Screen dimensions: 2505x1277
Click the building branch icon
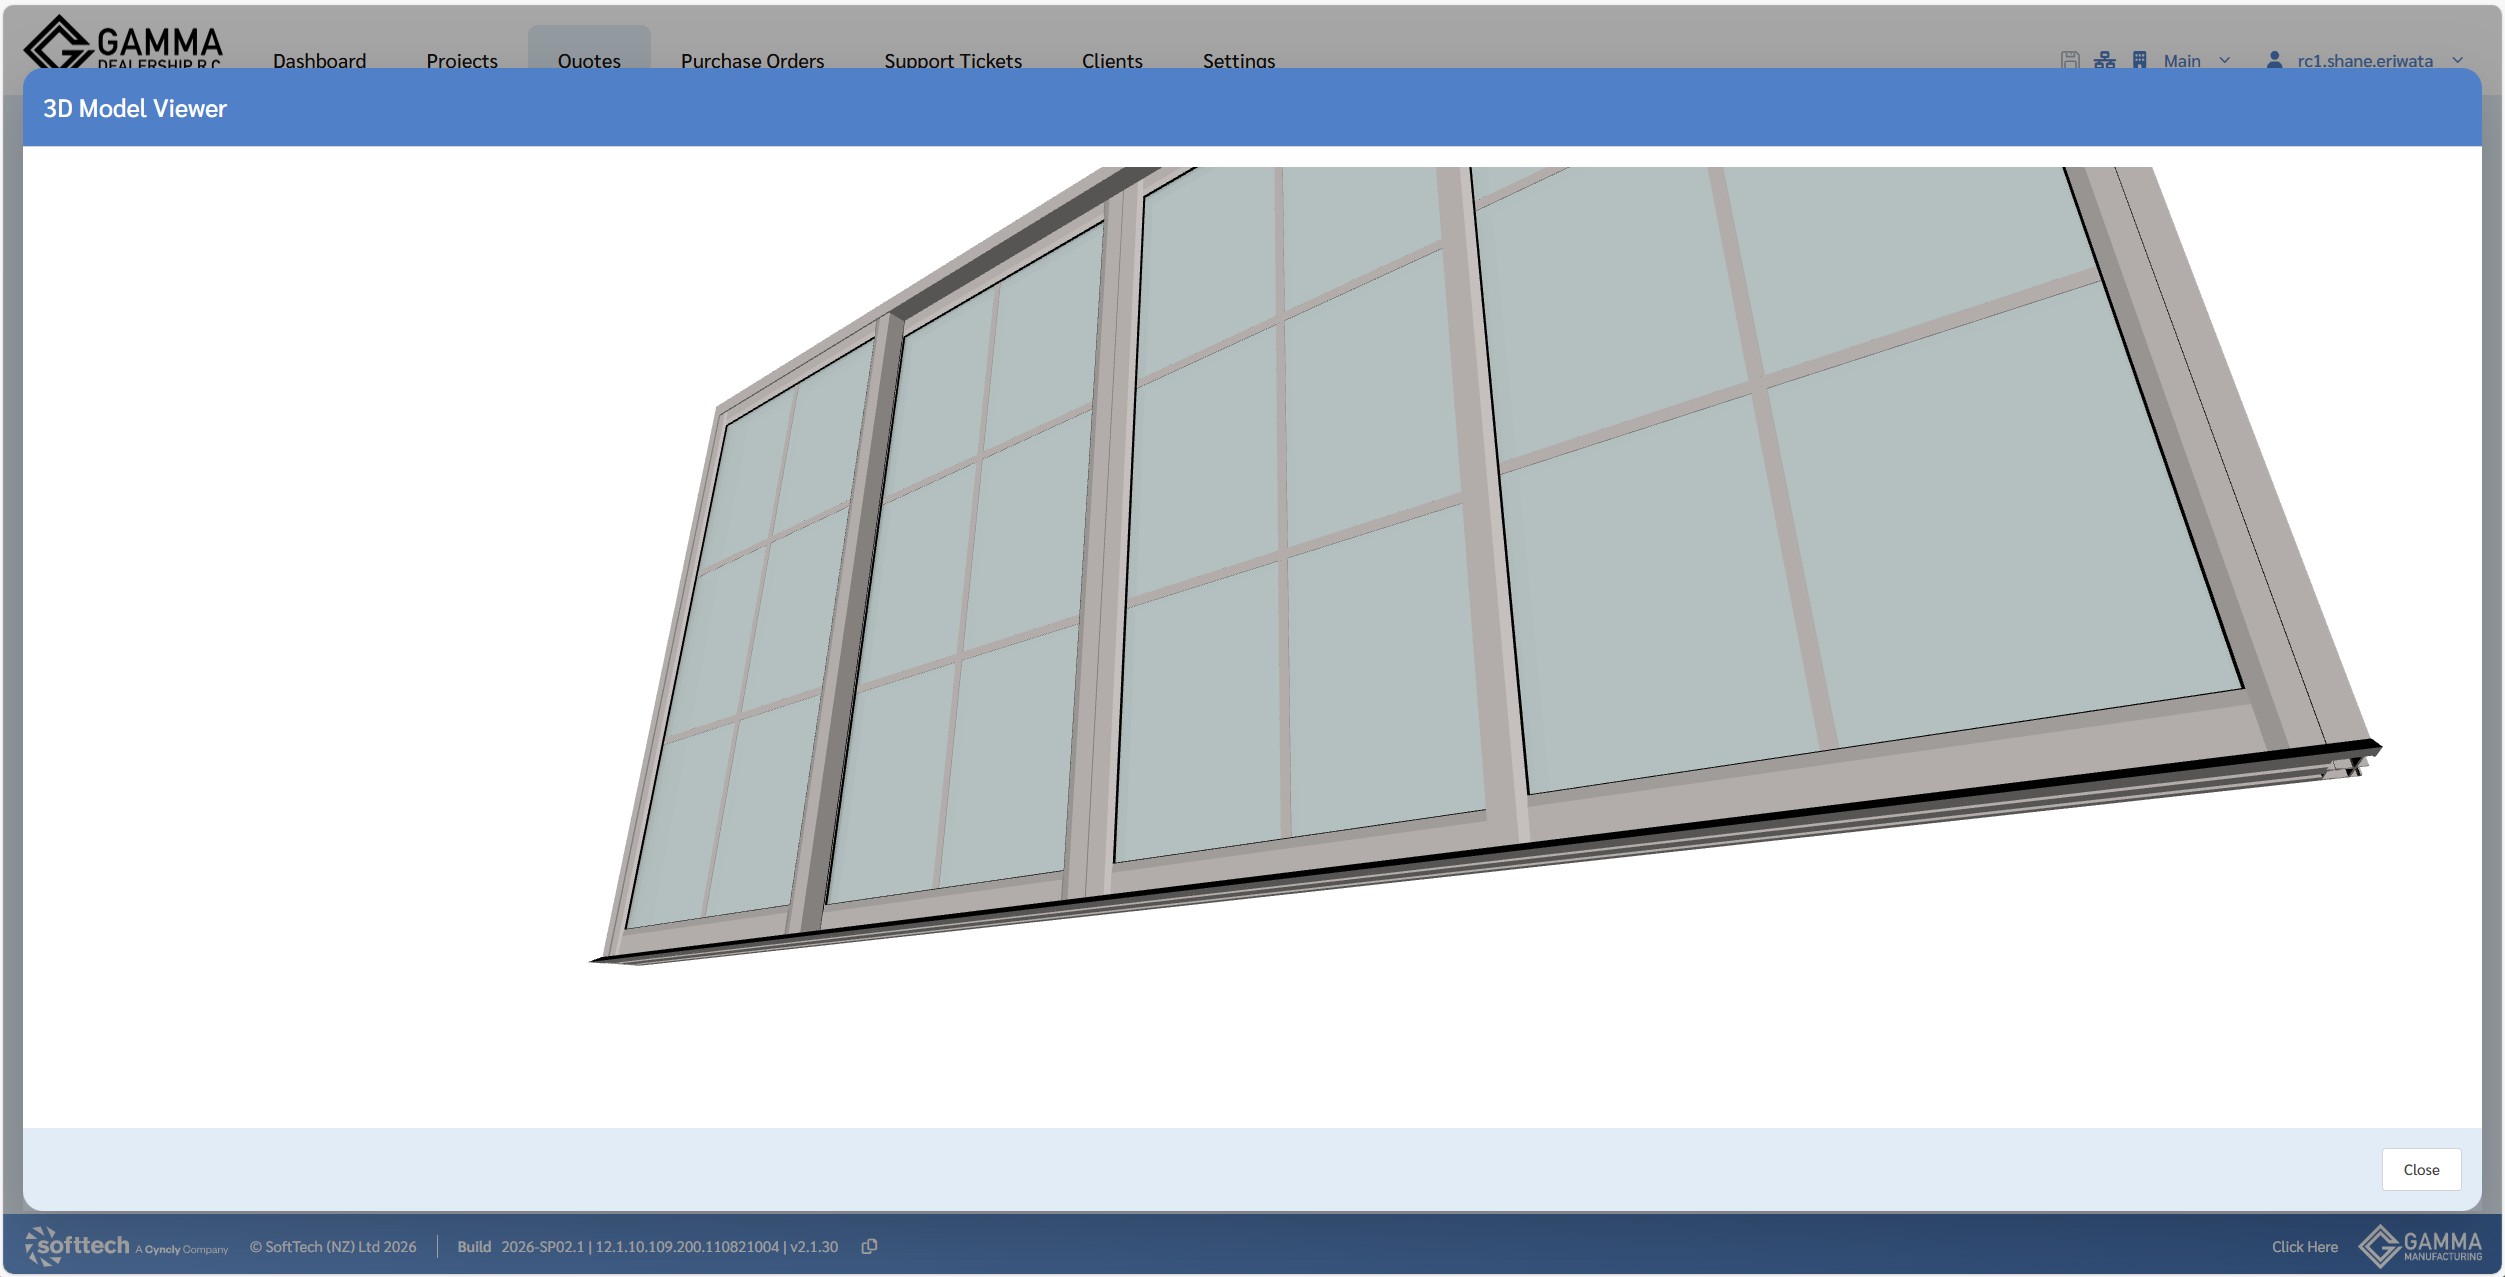pyautogui.click(x=2139, y=60)
